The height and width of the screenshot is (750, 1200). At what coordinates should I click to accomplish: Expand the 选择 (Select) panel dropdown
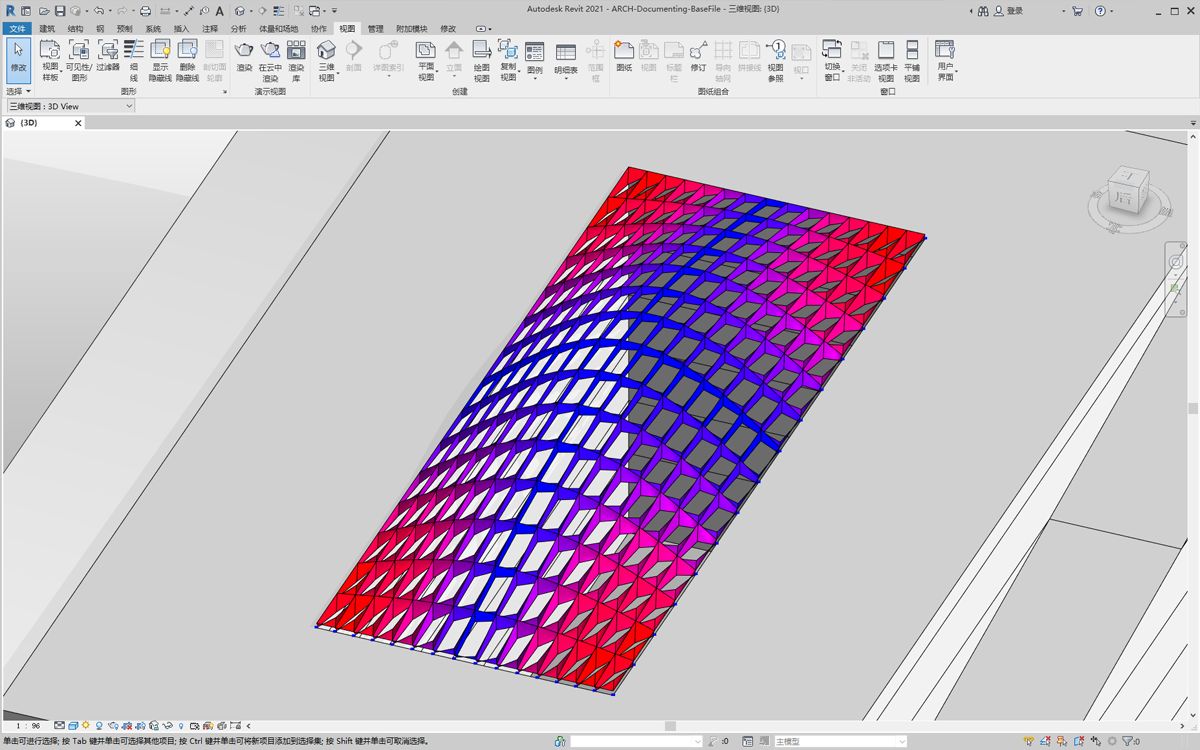pos(19,91)
